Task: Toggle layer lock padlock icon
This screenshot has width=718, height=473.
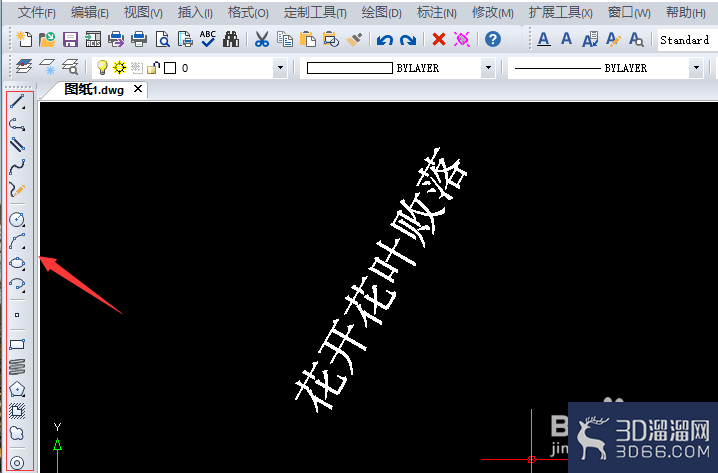Action: click(x=153, y=68)
